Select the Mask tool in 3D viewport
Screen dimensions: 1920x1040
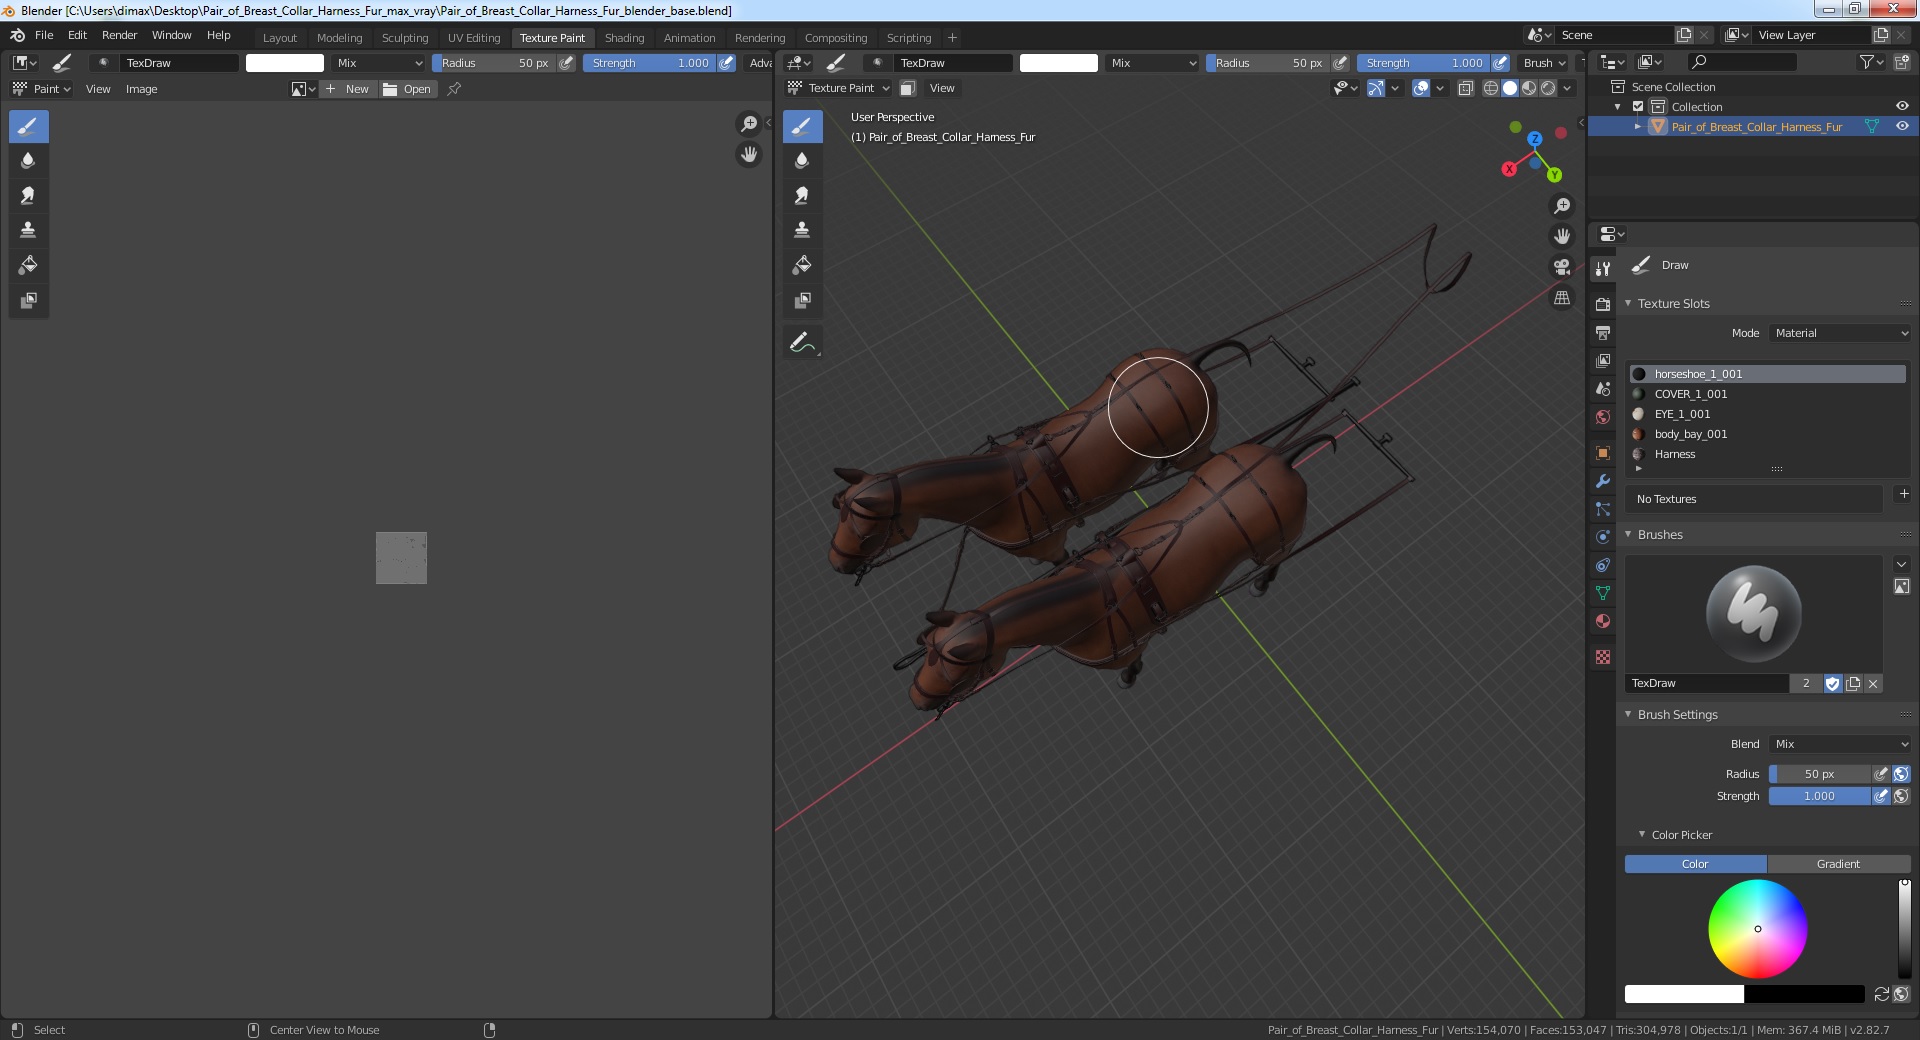[x=802, y=300]
